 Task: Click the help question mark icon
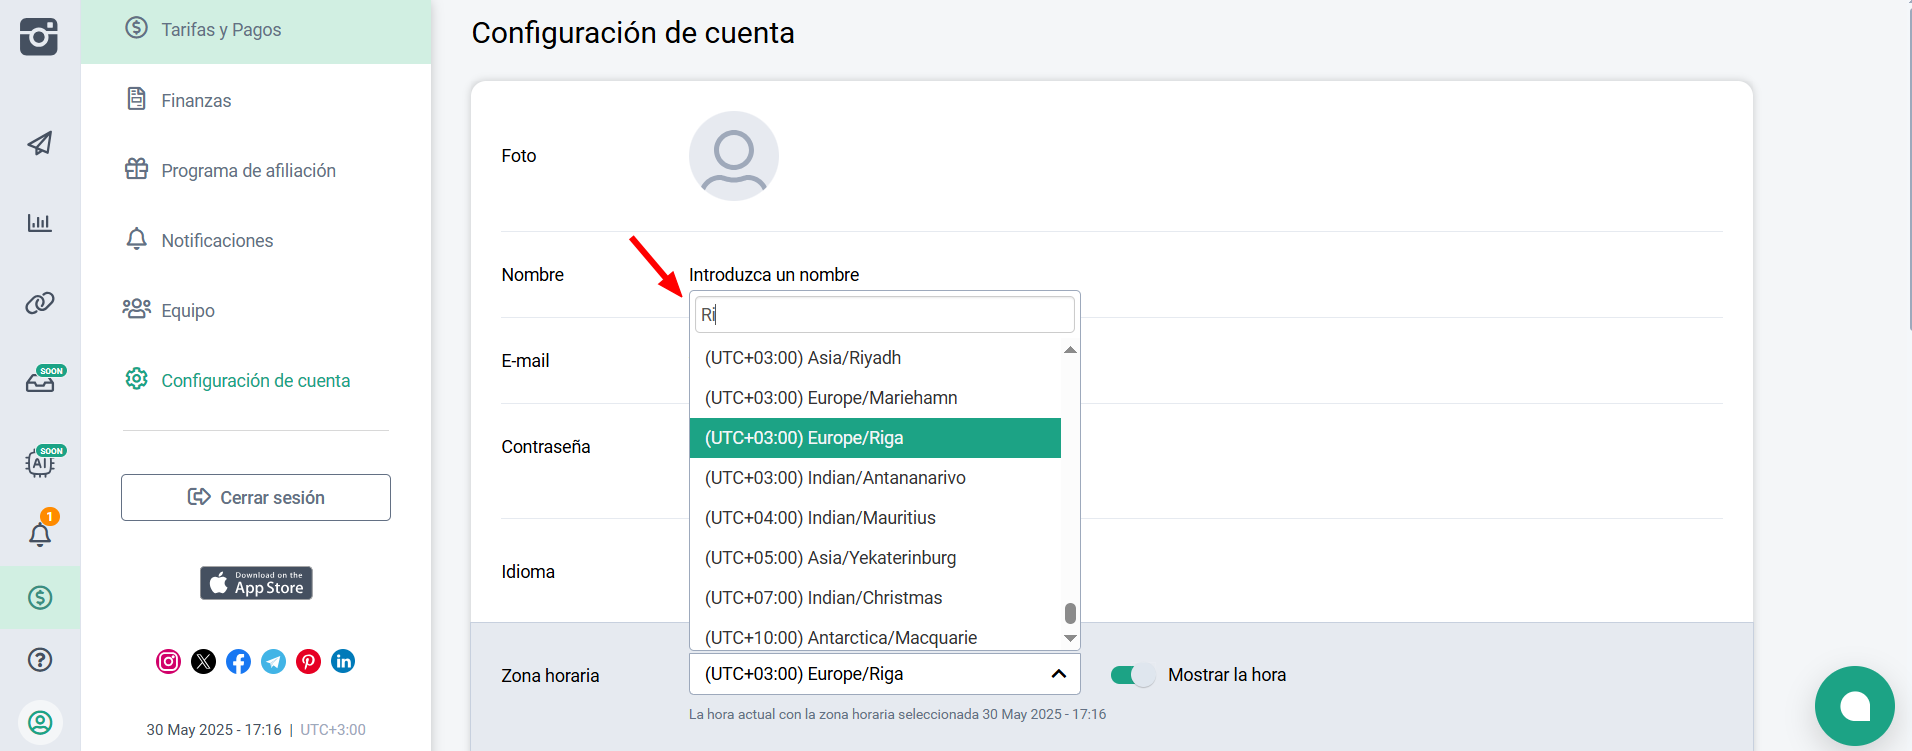(x=40, y=660)
